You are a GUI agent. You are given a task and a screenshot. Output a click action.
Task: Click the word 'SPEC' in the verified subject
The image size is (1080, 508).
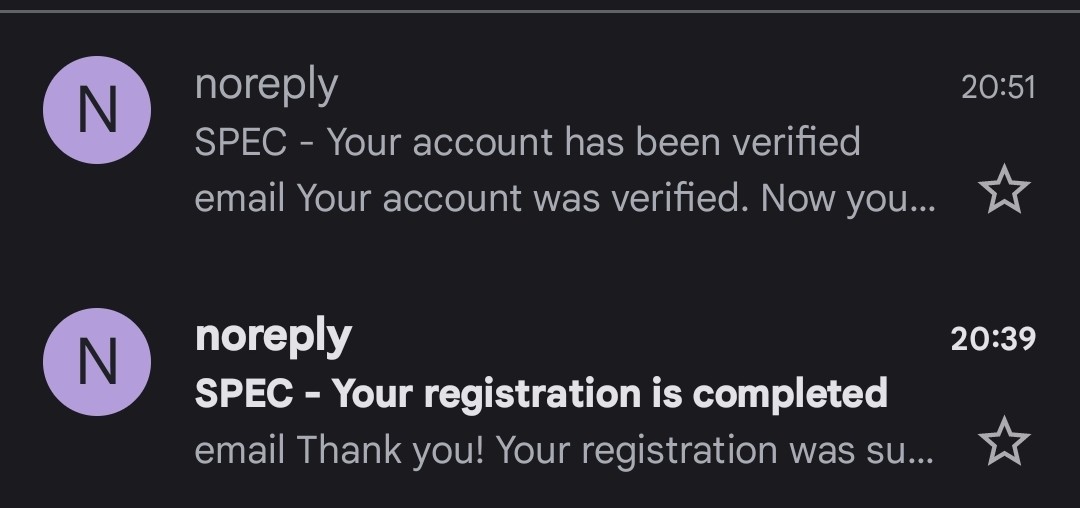point(238,142)
